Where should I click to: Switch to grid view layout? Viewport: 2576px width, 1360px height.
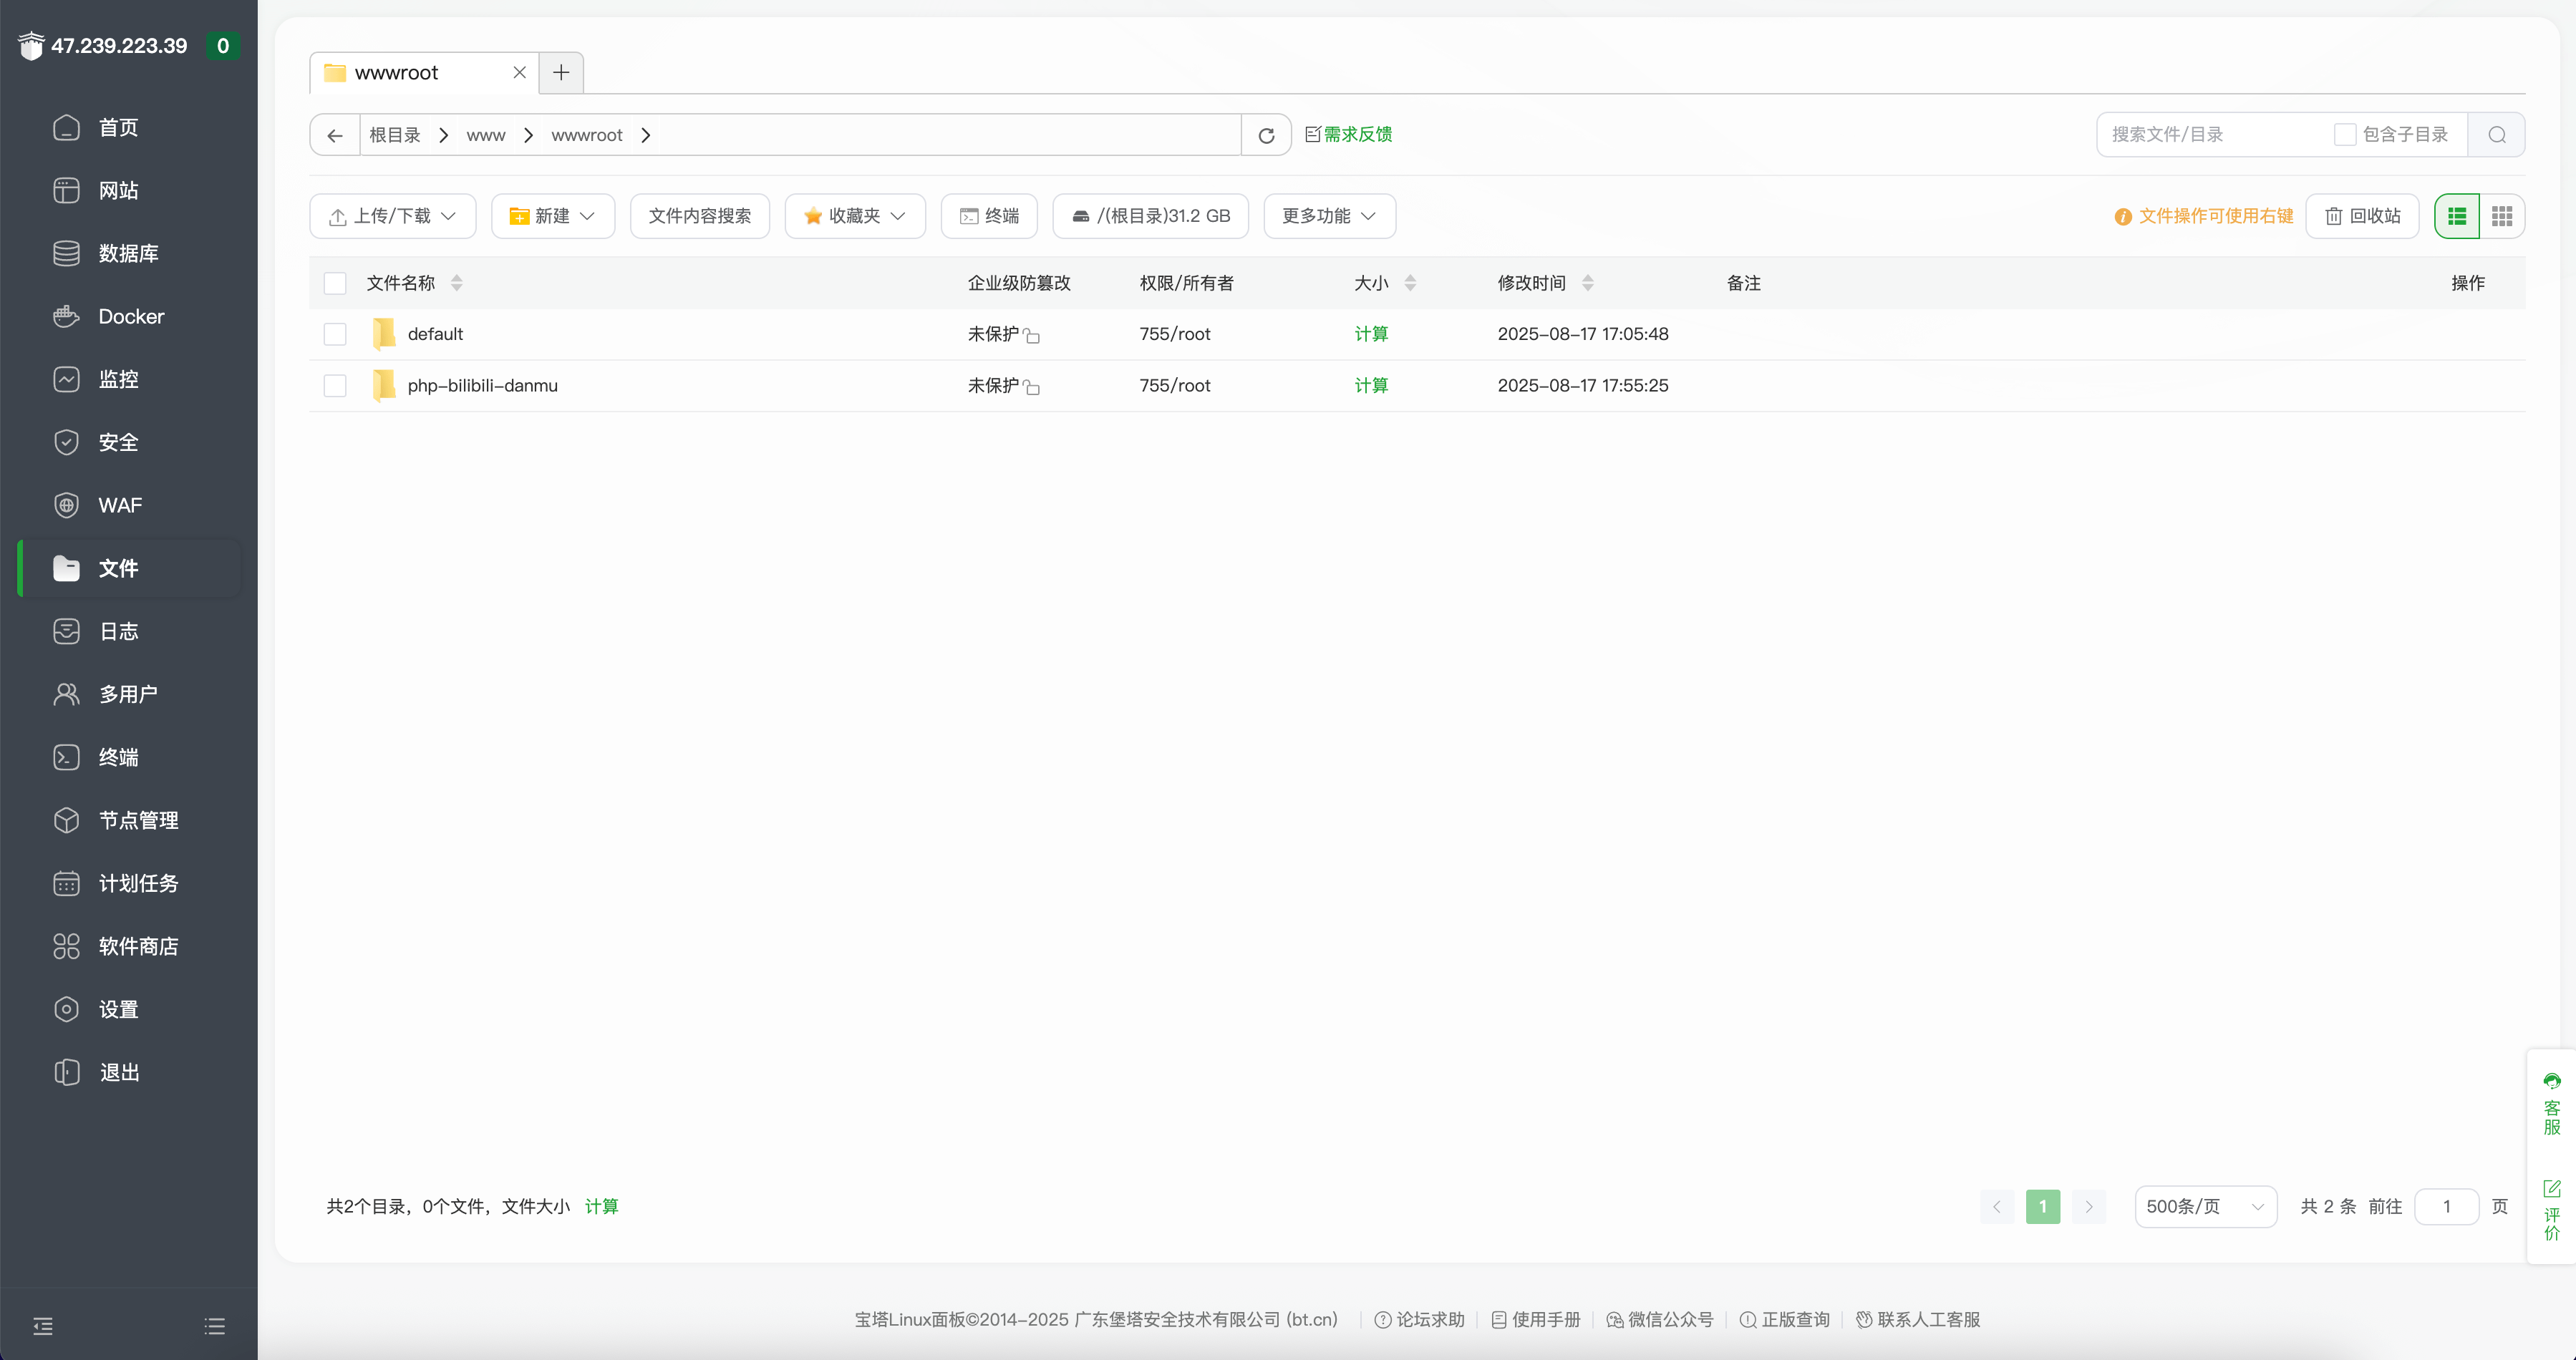(x=2502, y=216)
